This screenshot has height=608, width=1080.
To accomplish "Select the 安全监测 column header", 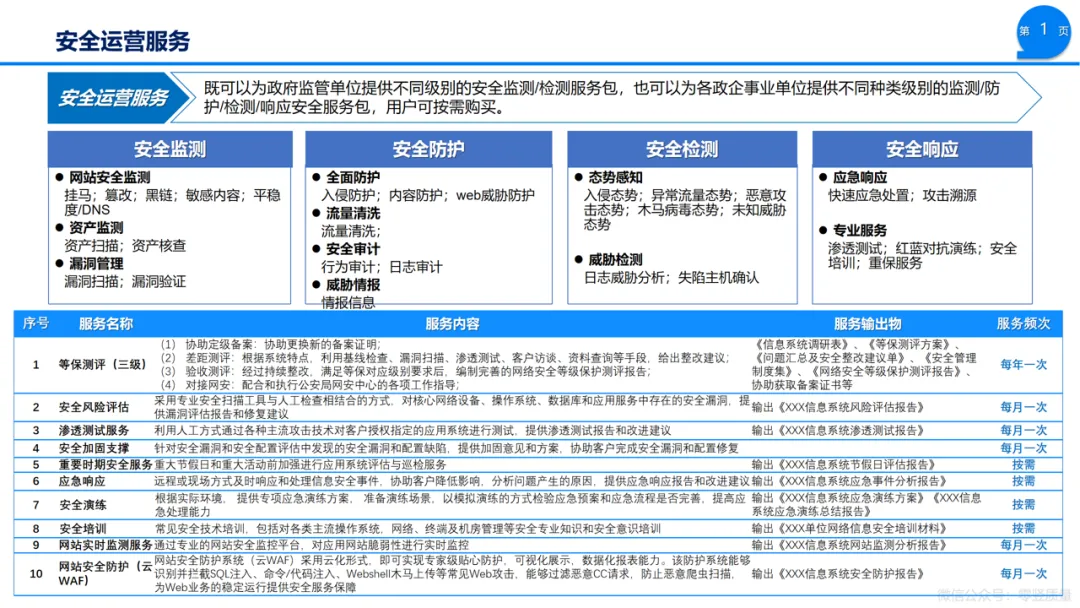I will (x=169, y=149).
